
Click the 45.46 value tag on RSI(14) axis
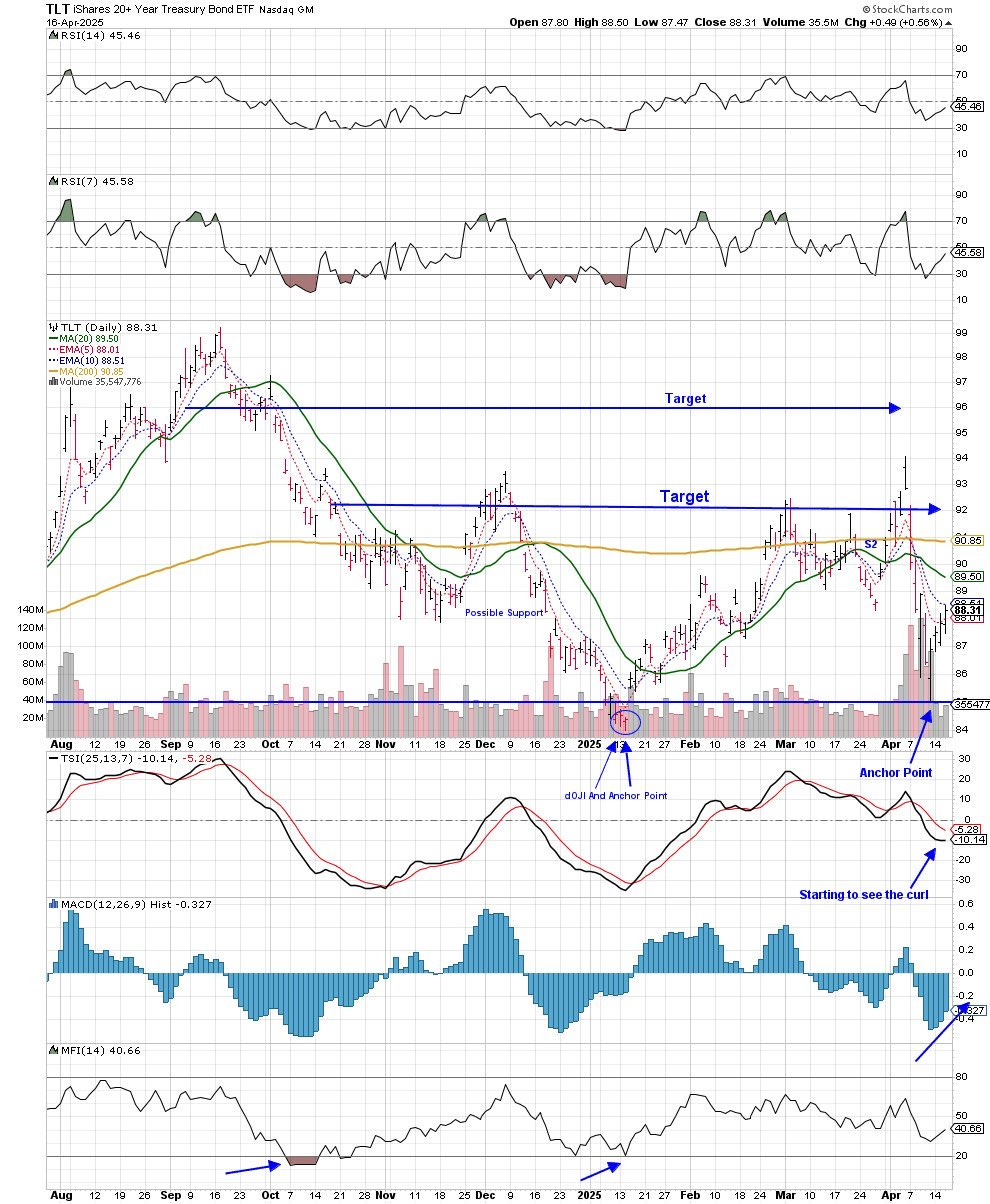point(968,105)
